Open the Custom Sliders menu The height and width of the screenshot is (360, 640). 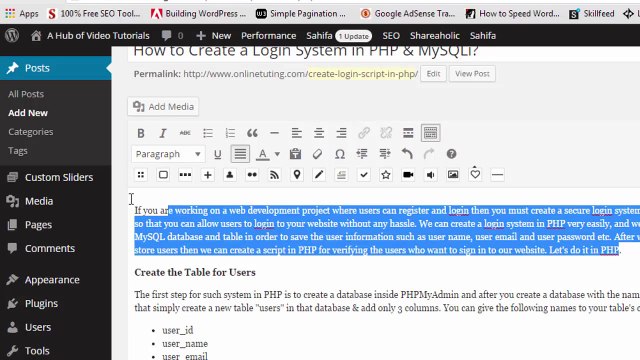pyautogui.click(x=56, y=177)
